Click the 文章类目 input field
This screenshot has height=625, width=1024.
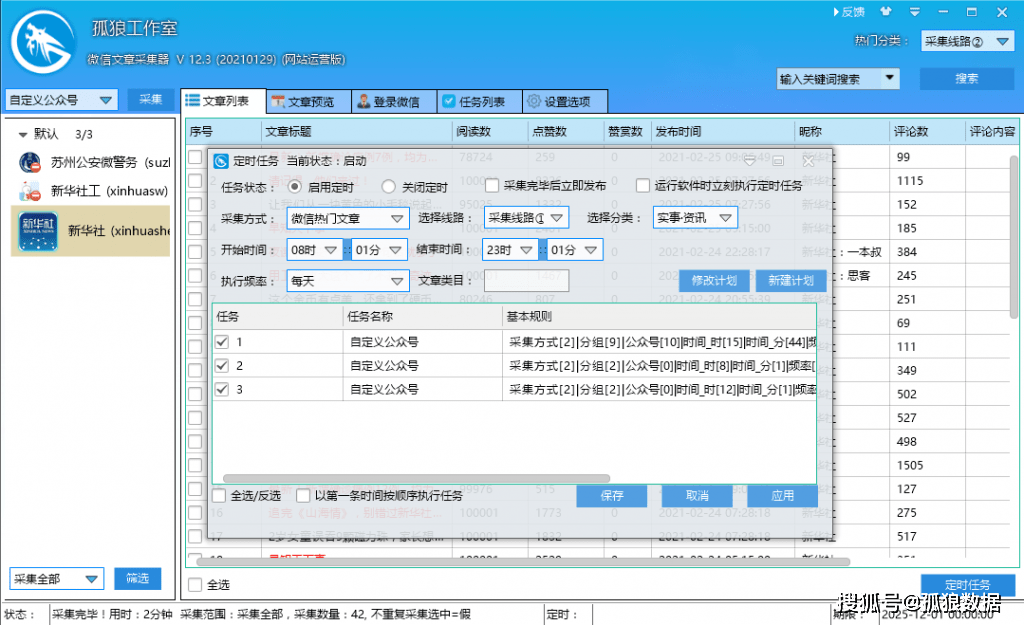[526, 281]
